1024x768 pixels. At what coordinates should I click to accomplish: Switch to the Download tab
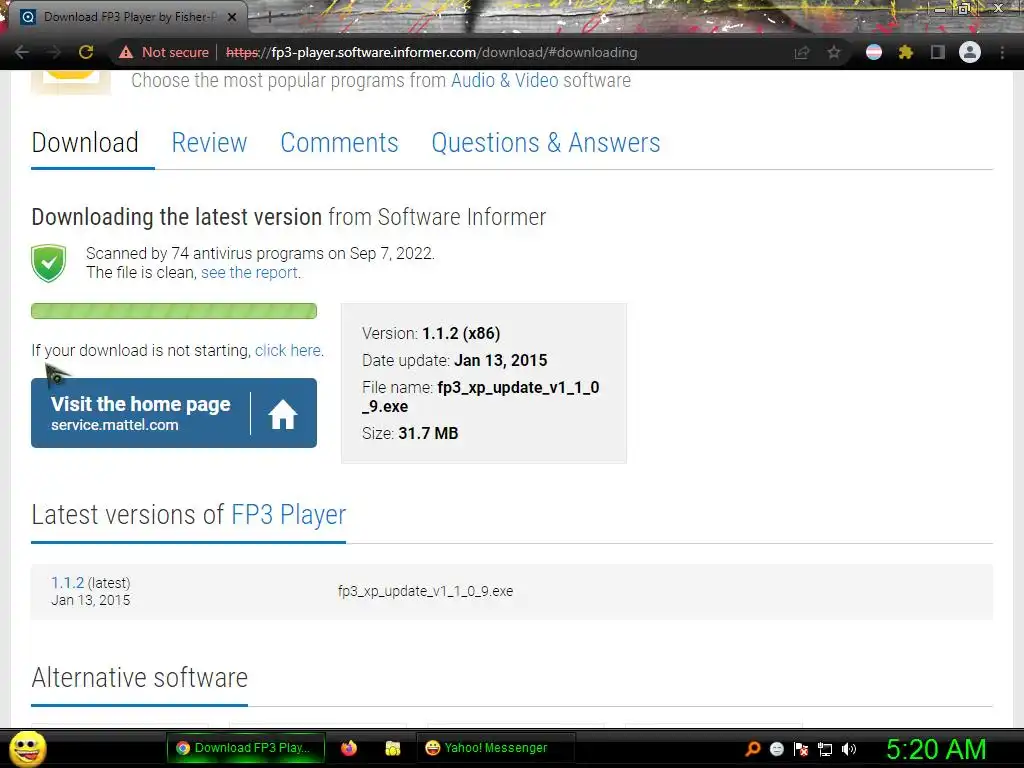[85, 142]
